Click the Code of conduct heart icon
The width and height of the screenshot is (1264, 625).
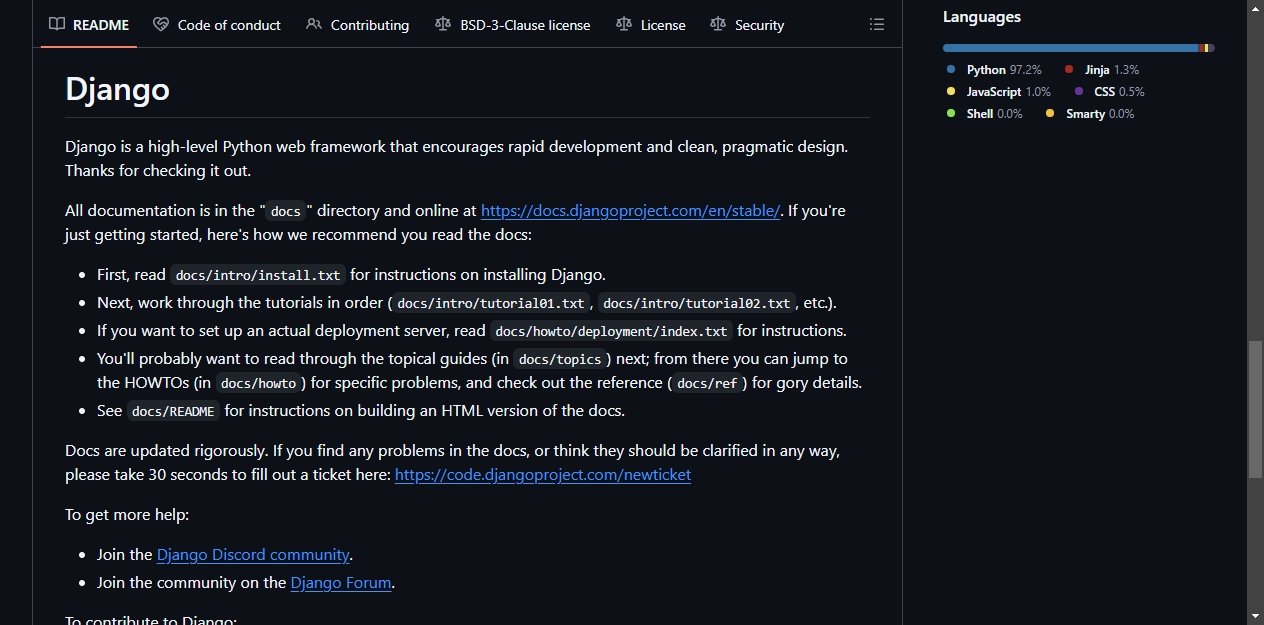161,24
